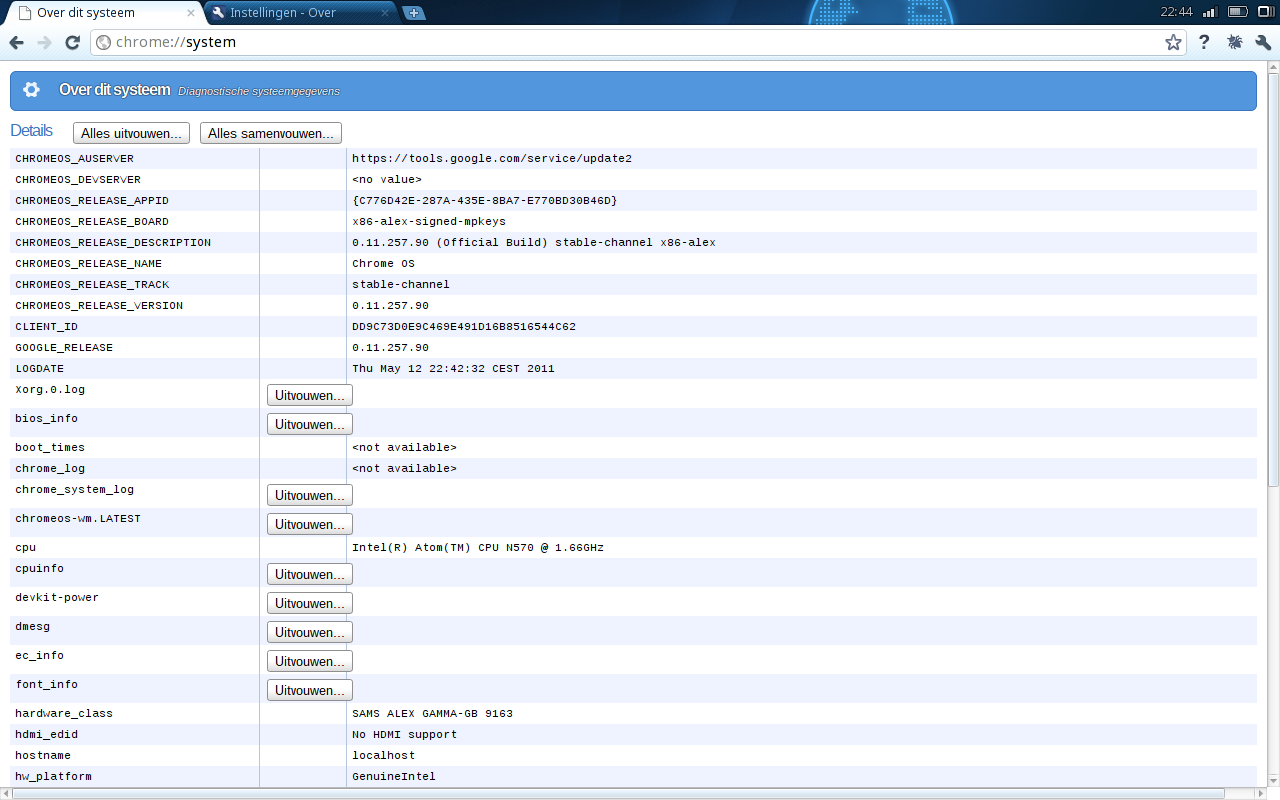The image size is (1280, 800).
Task: Click the value 'SAMS ALEX GAMMA-GB 9163'
Action: [x=432, y=713]
